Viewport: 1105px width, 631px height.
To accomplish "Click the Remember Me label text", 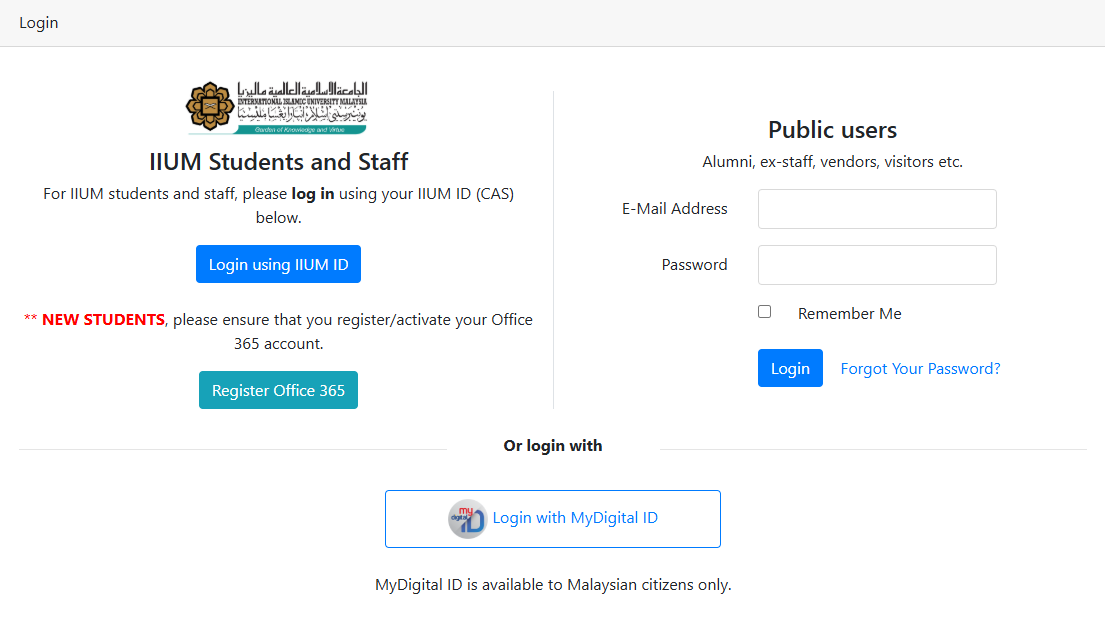I will pos(849,313).
